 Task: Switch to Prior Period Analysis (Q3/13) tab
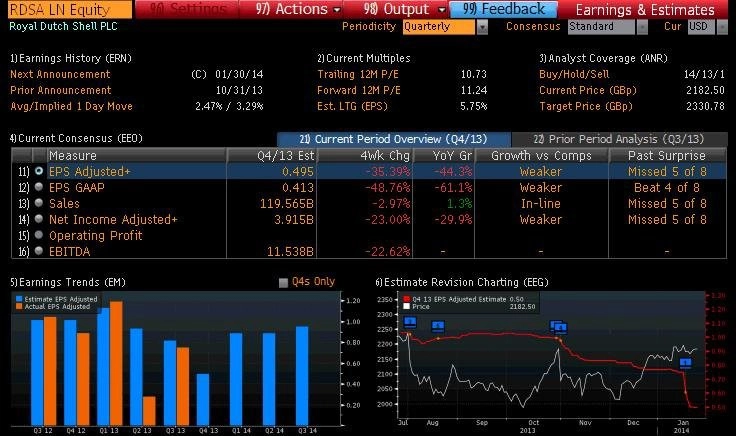(x=619, y=139)
